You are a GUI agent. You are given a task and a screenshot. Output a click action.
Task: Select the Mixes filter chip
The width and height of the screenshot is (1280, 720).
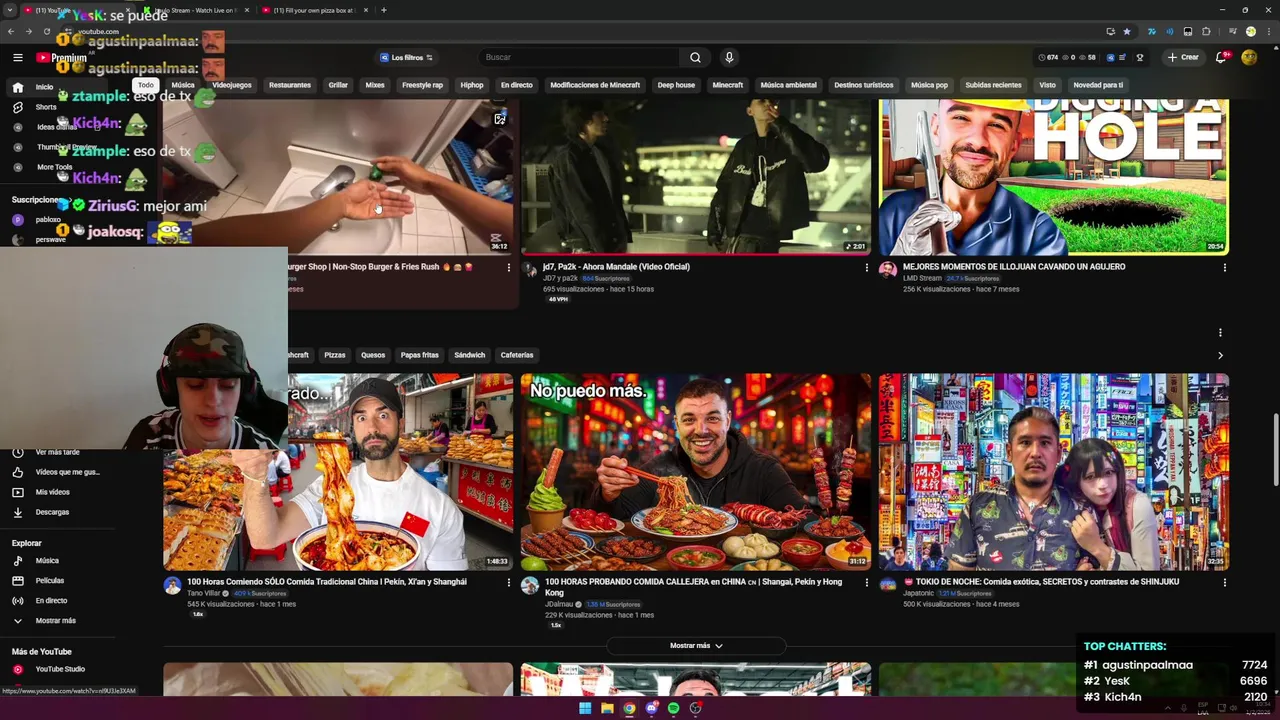(375, 85)
